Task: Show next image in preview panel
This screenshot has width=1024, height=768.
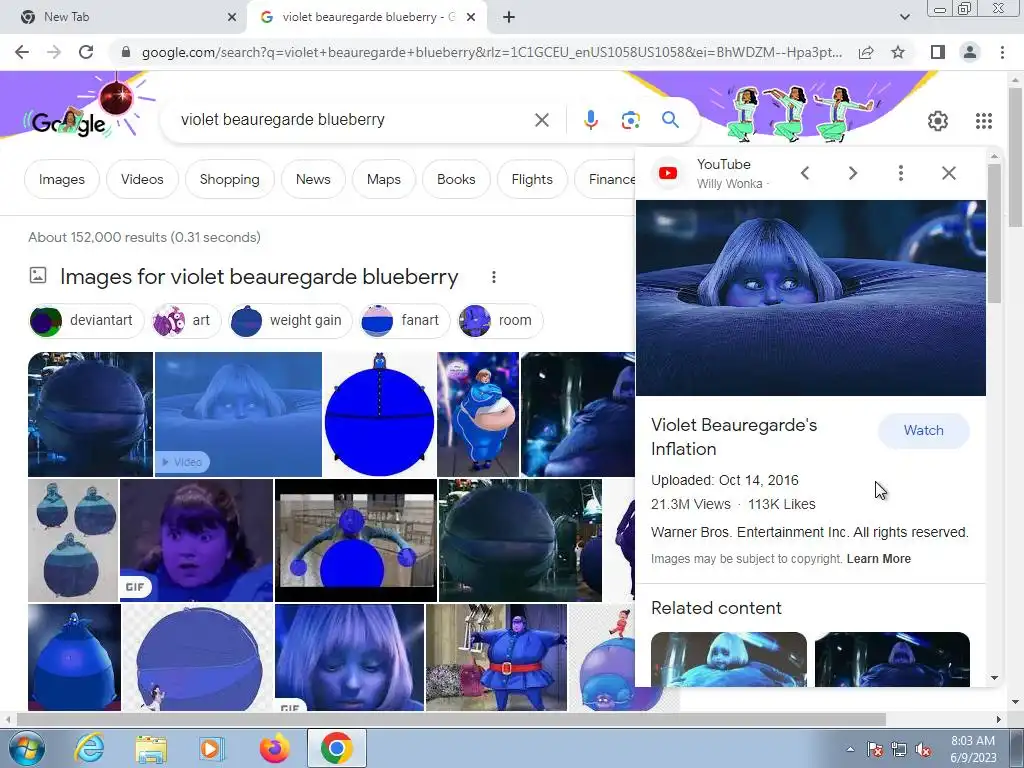Action: click(x=852, y=173)
